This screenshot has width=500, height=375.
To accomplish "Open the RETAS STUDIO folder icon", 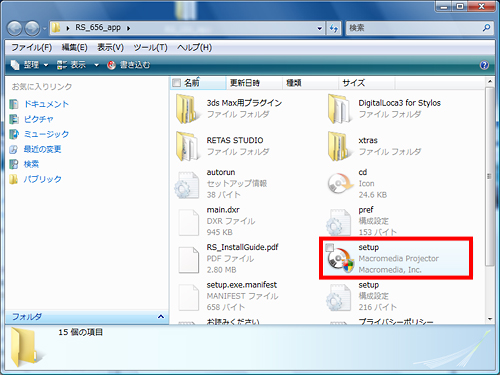I will coord(187,146).
